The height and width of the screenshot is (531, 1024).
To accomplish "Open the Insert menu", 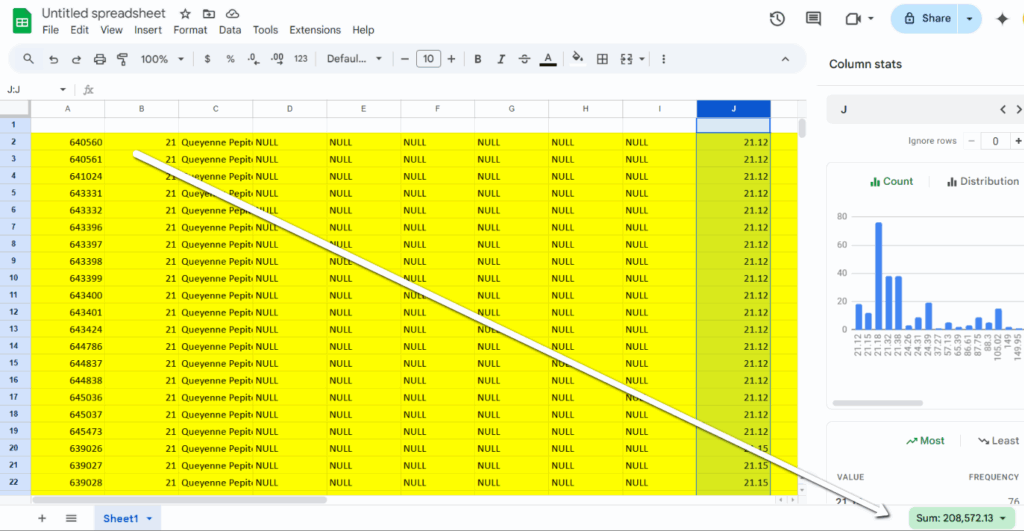I will [148, 30].
